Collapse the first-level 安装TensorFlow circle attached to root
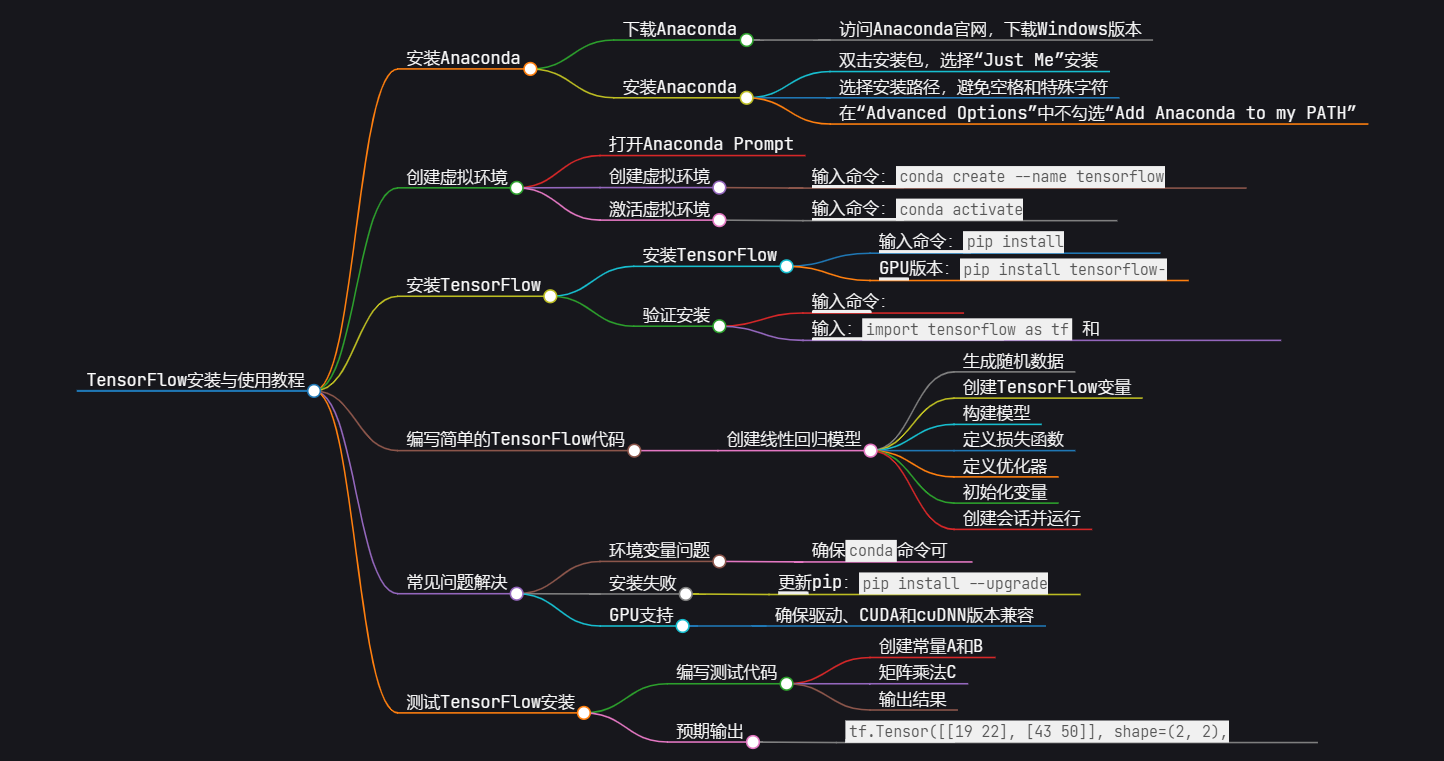 pos(550,296)
